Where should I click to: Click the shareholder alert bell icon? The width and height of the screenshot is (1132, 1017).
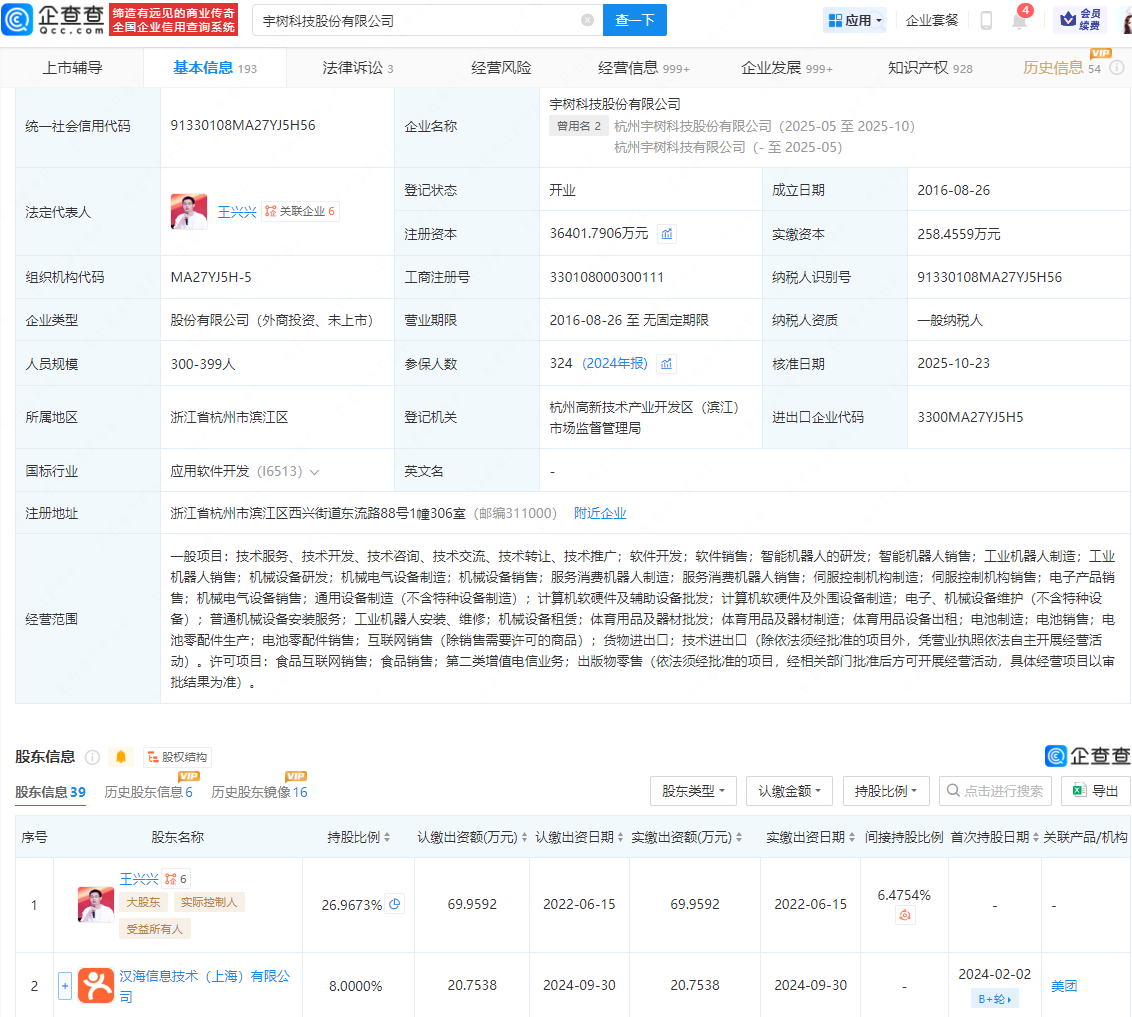pos(121,757)
